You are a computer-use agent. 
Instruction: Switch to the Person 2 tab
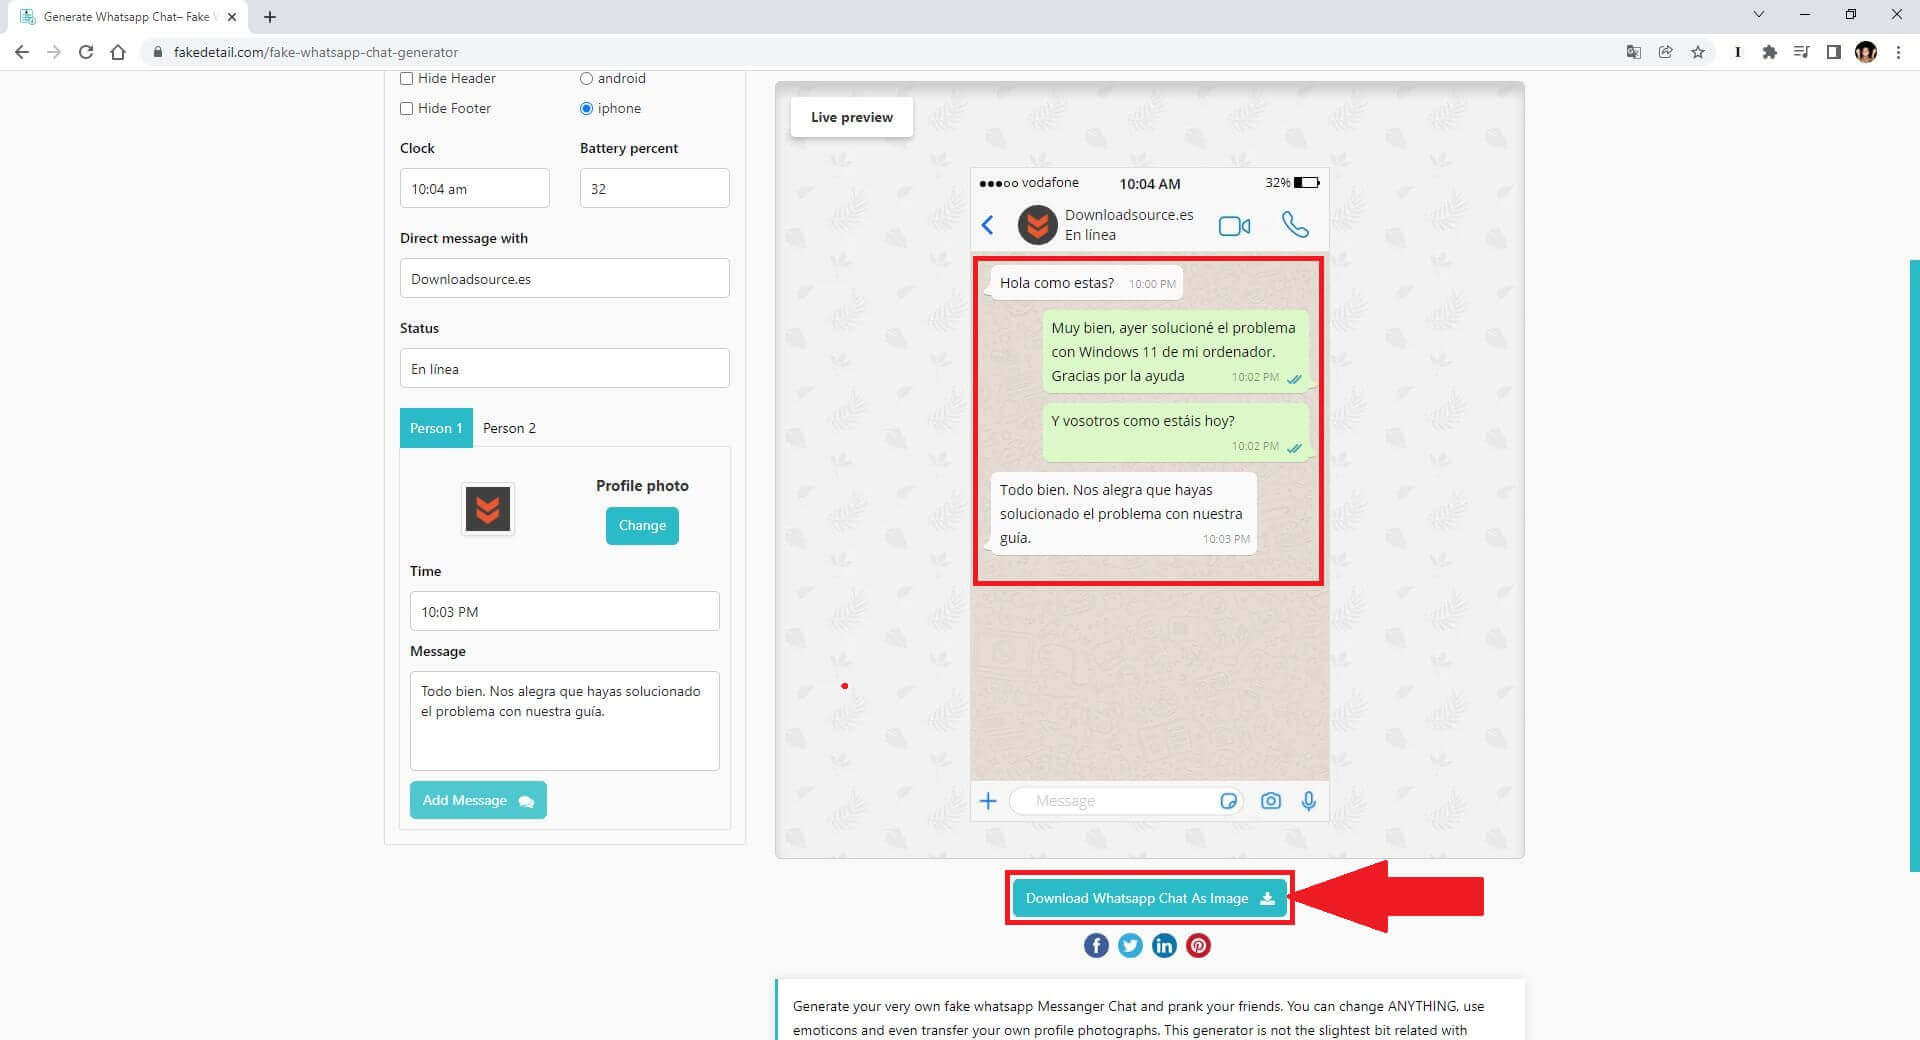point(509,428)
